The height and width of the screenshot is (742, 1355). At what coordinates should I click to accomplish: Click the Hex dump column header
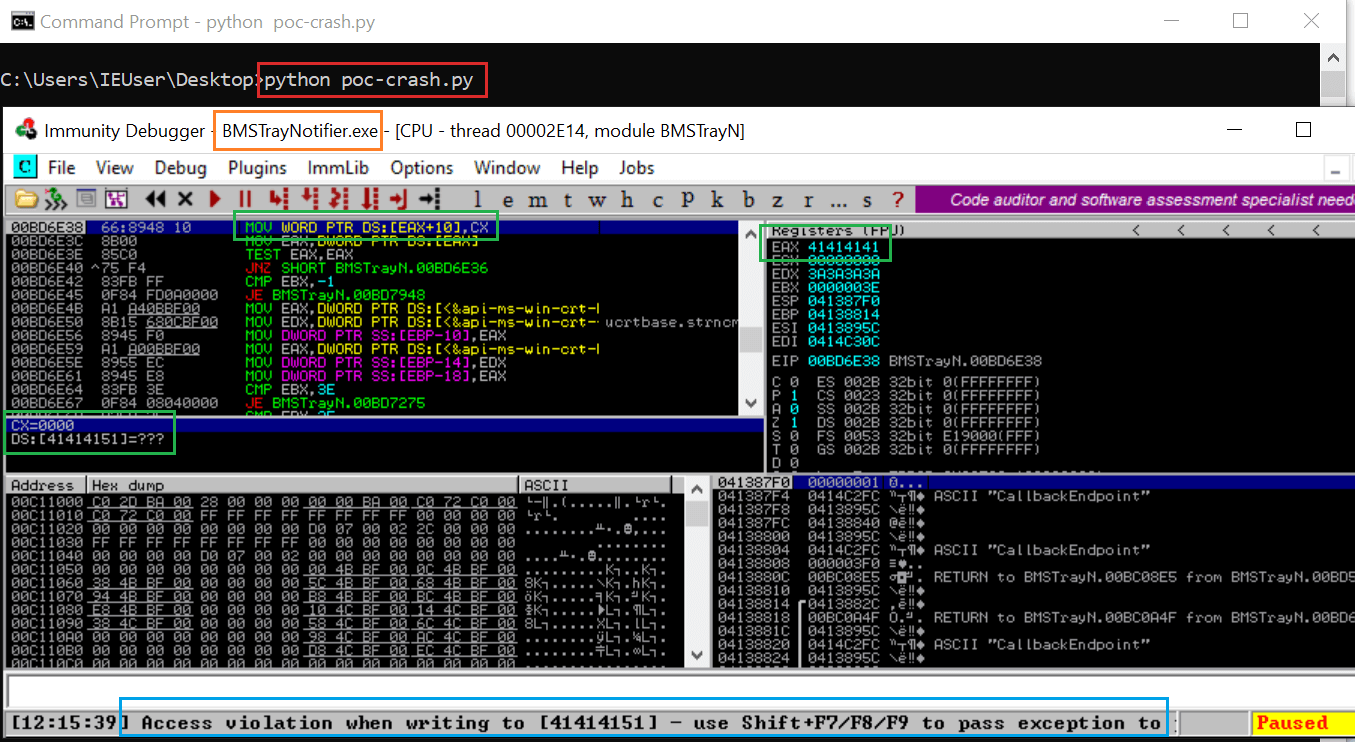(x=303, y=485)
